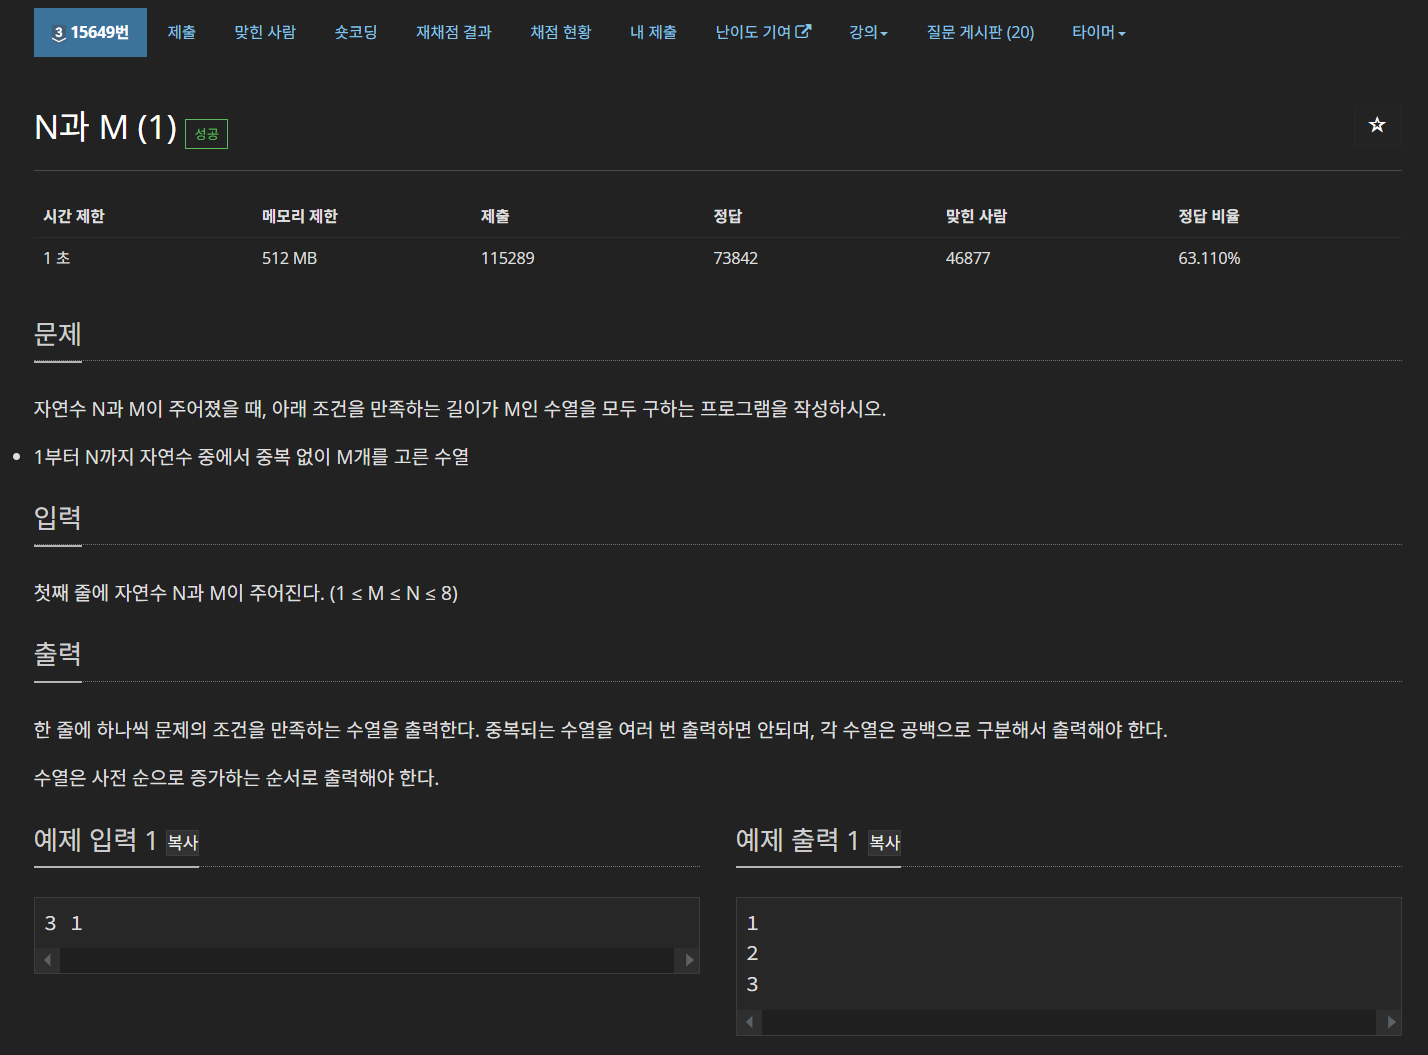Click the right scroll arrow under 예제 출력 1
This screenshot has width=1428, height=1055.
(1389, 1022)
